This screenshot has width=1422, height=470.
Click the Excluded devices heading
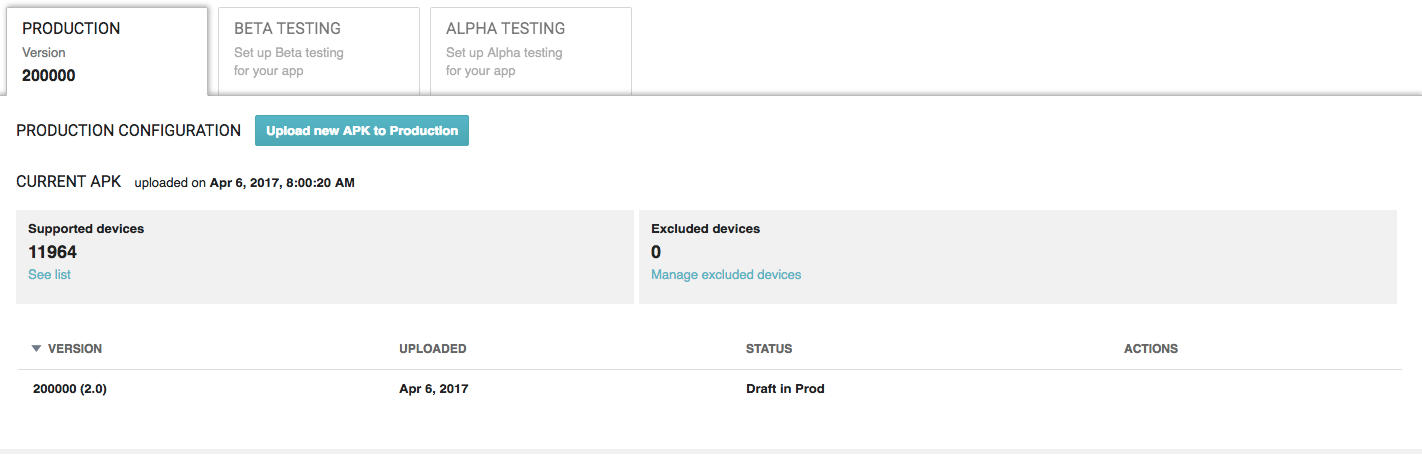(x=705, y=229)
